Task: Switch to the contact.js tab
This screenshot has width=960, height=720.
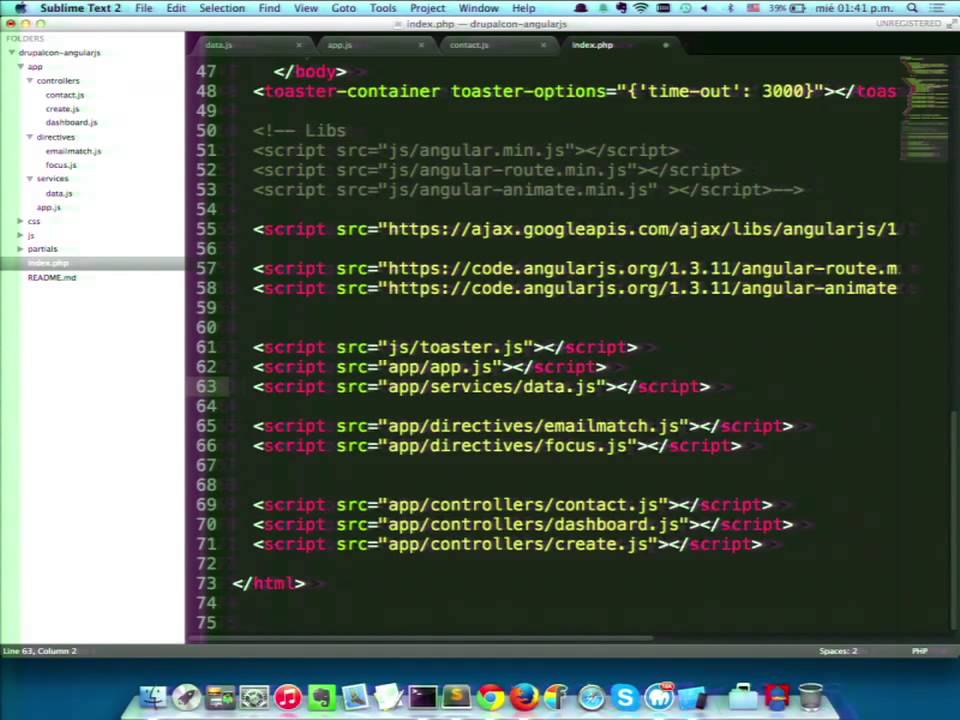Action: pos(469,45)
